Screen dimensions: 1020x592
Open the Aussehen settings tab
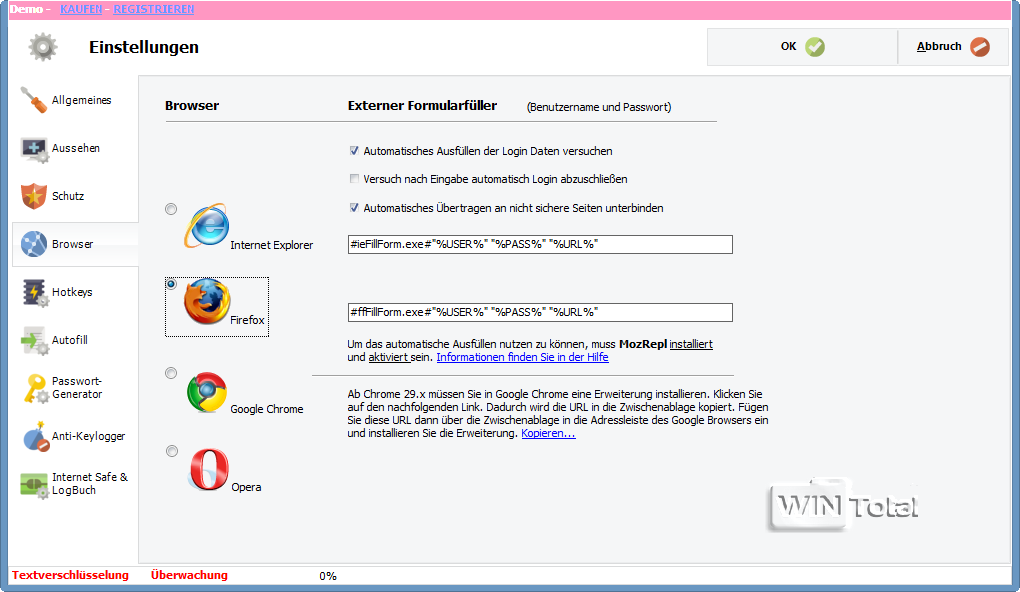(x=75, y=149)
